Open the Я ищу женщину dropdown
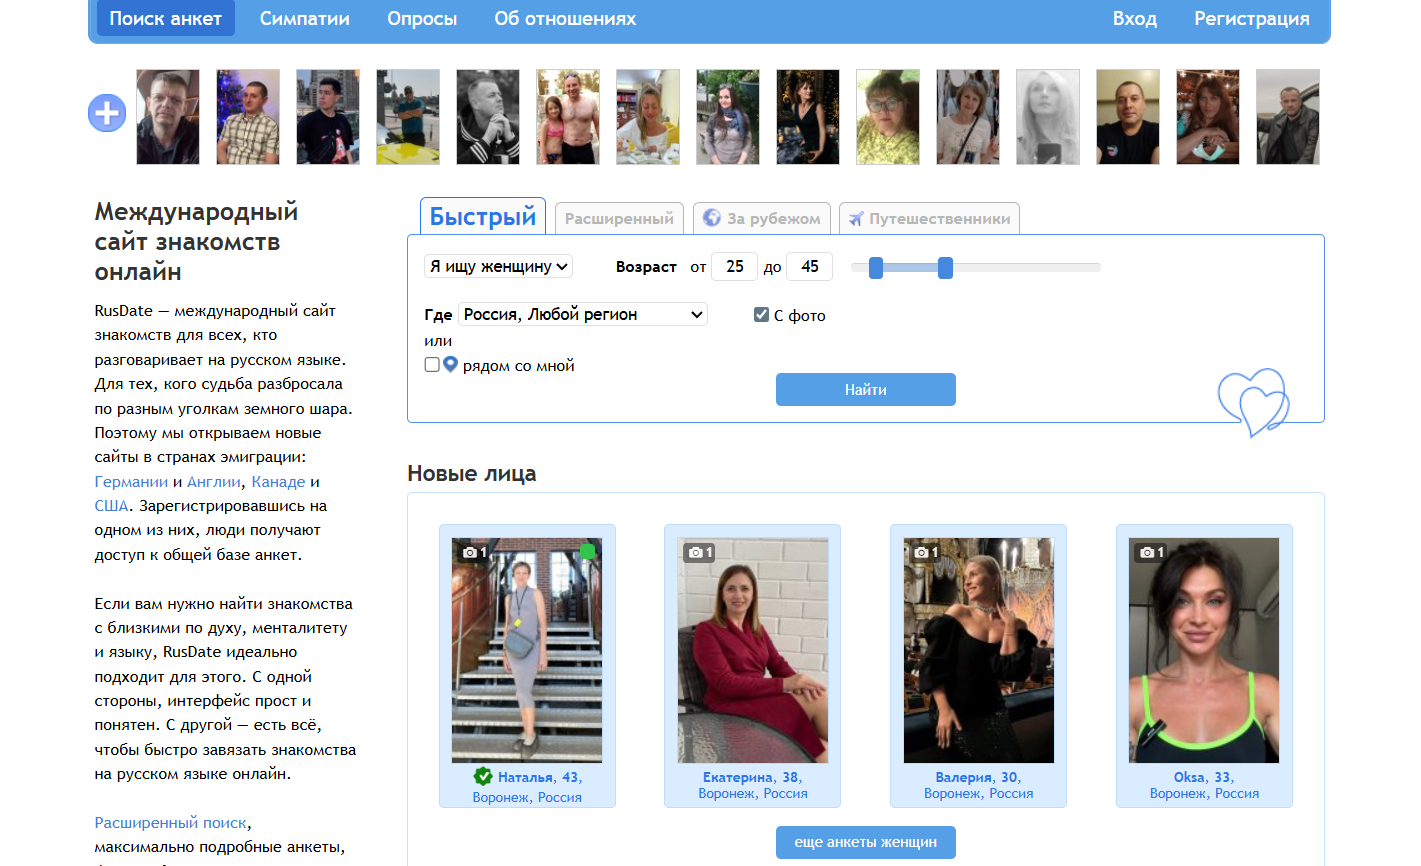 pyautogui.click(x=498, y=266)
